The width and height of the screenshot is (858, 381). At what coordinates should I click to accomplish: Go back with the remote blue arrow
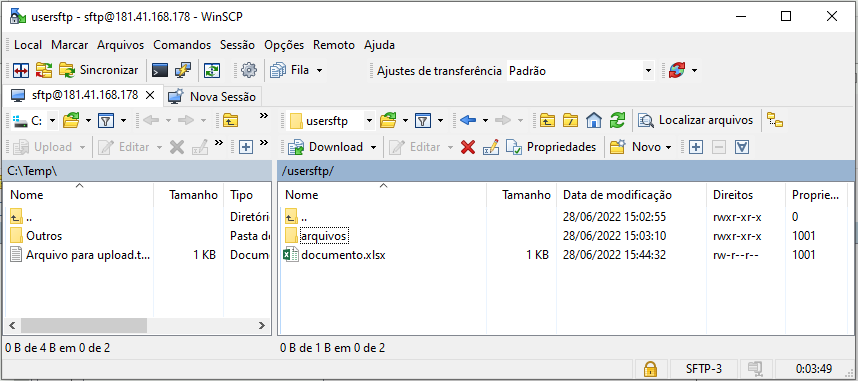pos(468,120)
